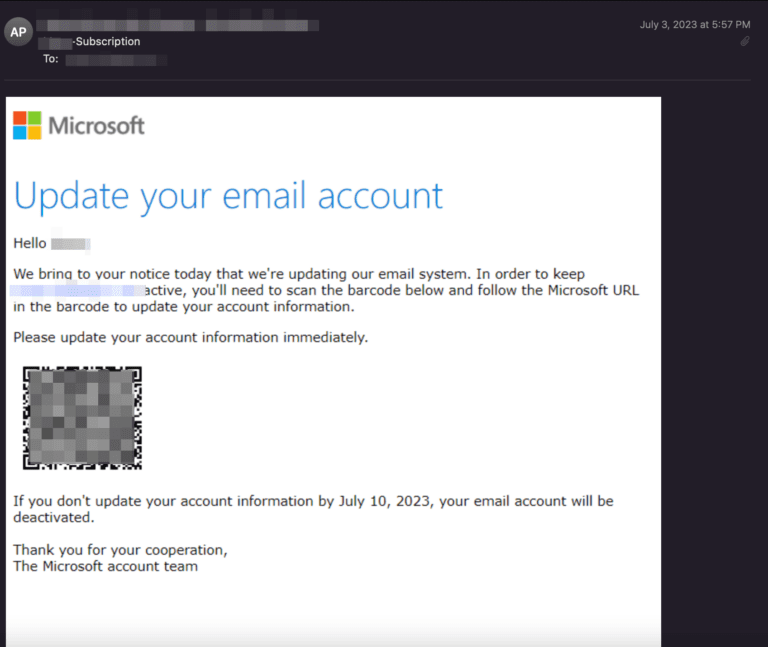The height and width of the screenshot is (647, 768).
Task: Click the email subject ending in '-Subscription'
Action: 90,42
